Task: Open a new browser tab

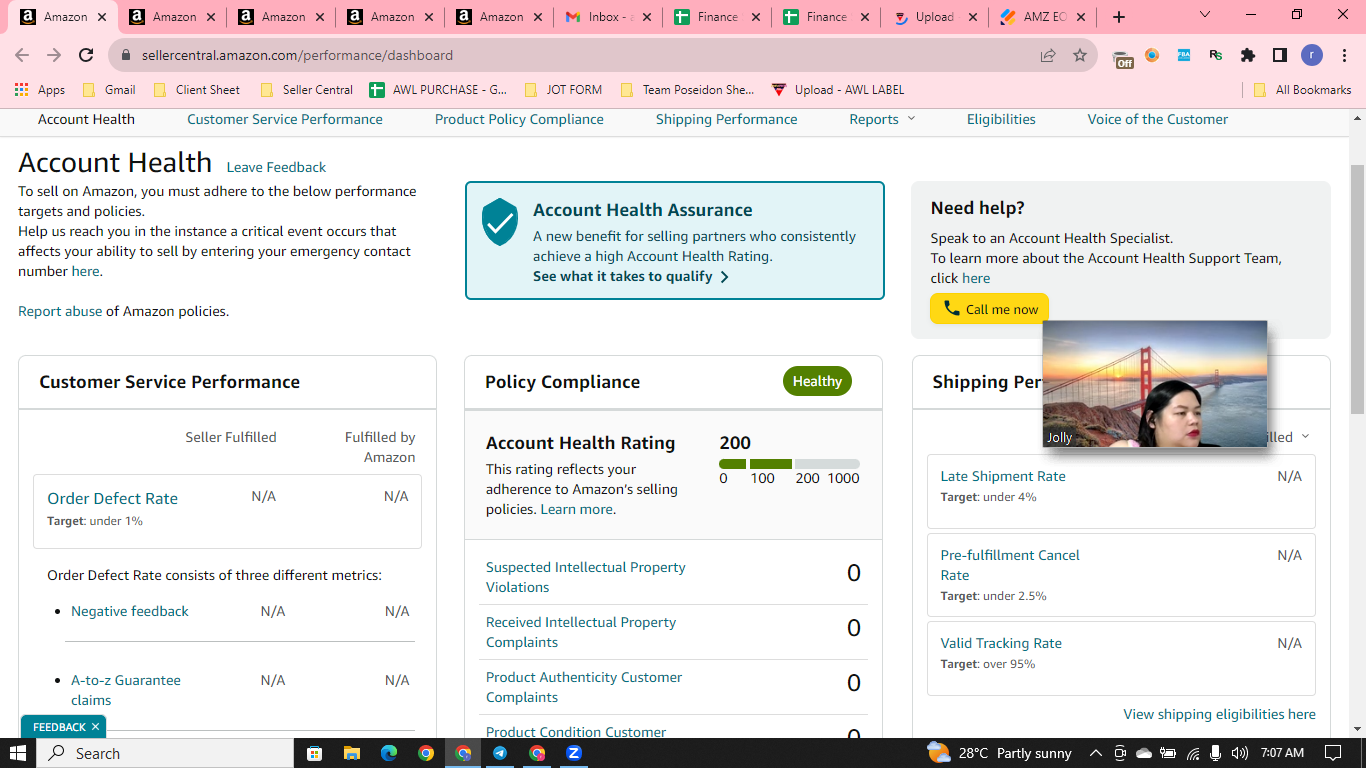Action: [1119, 17]
